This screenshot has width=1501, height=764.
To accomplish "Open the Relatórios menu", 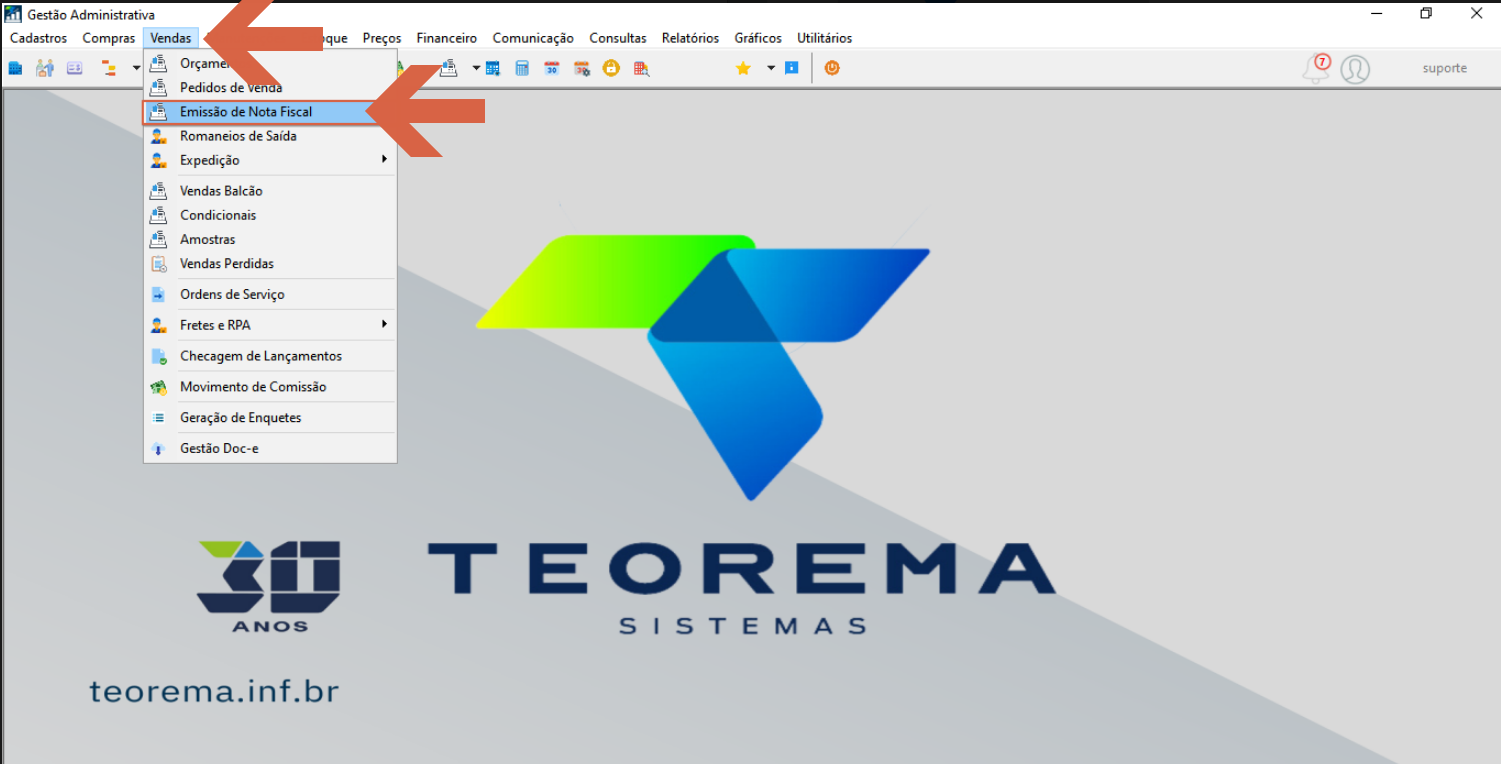I will [x=690, y=38].
